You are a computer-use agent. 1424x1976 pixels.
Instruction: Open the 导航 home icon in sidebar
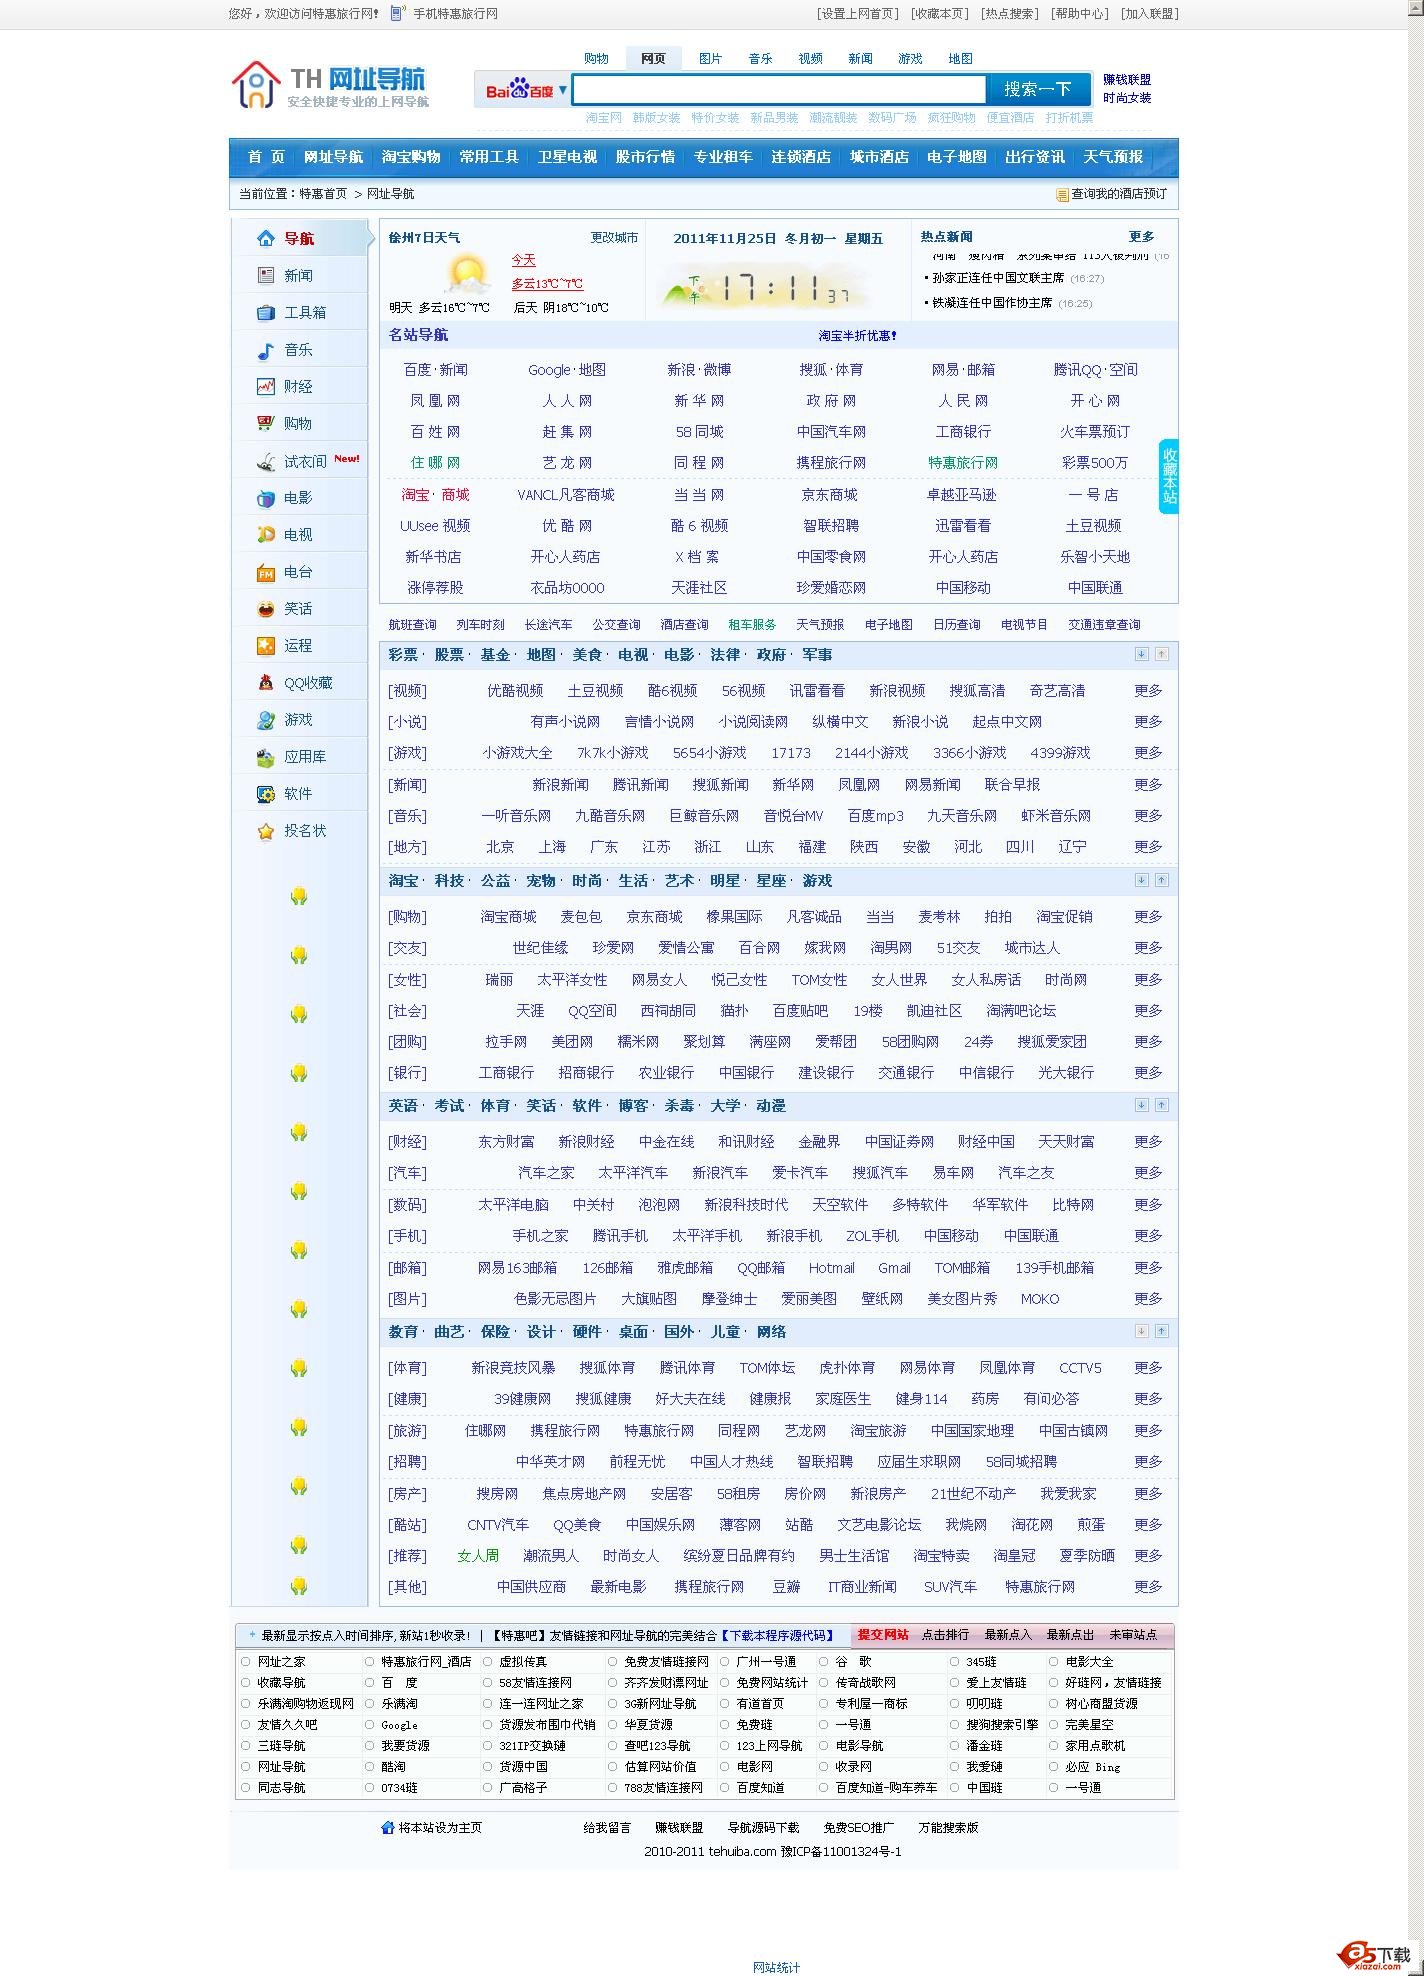coord(265,238)
